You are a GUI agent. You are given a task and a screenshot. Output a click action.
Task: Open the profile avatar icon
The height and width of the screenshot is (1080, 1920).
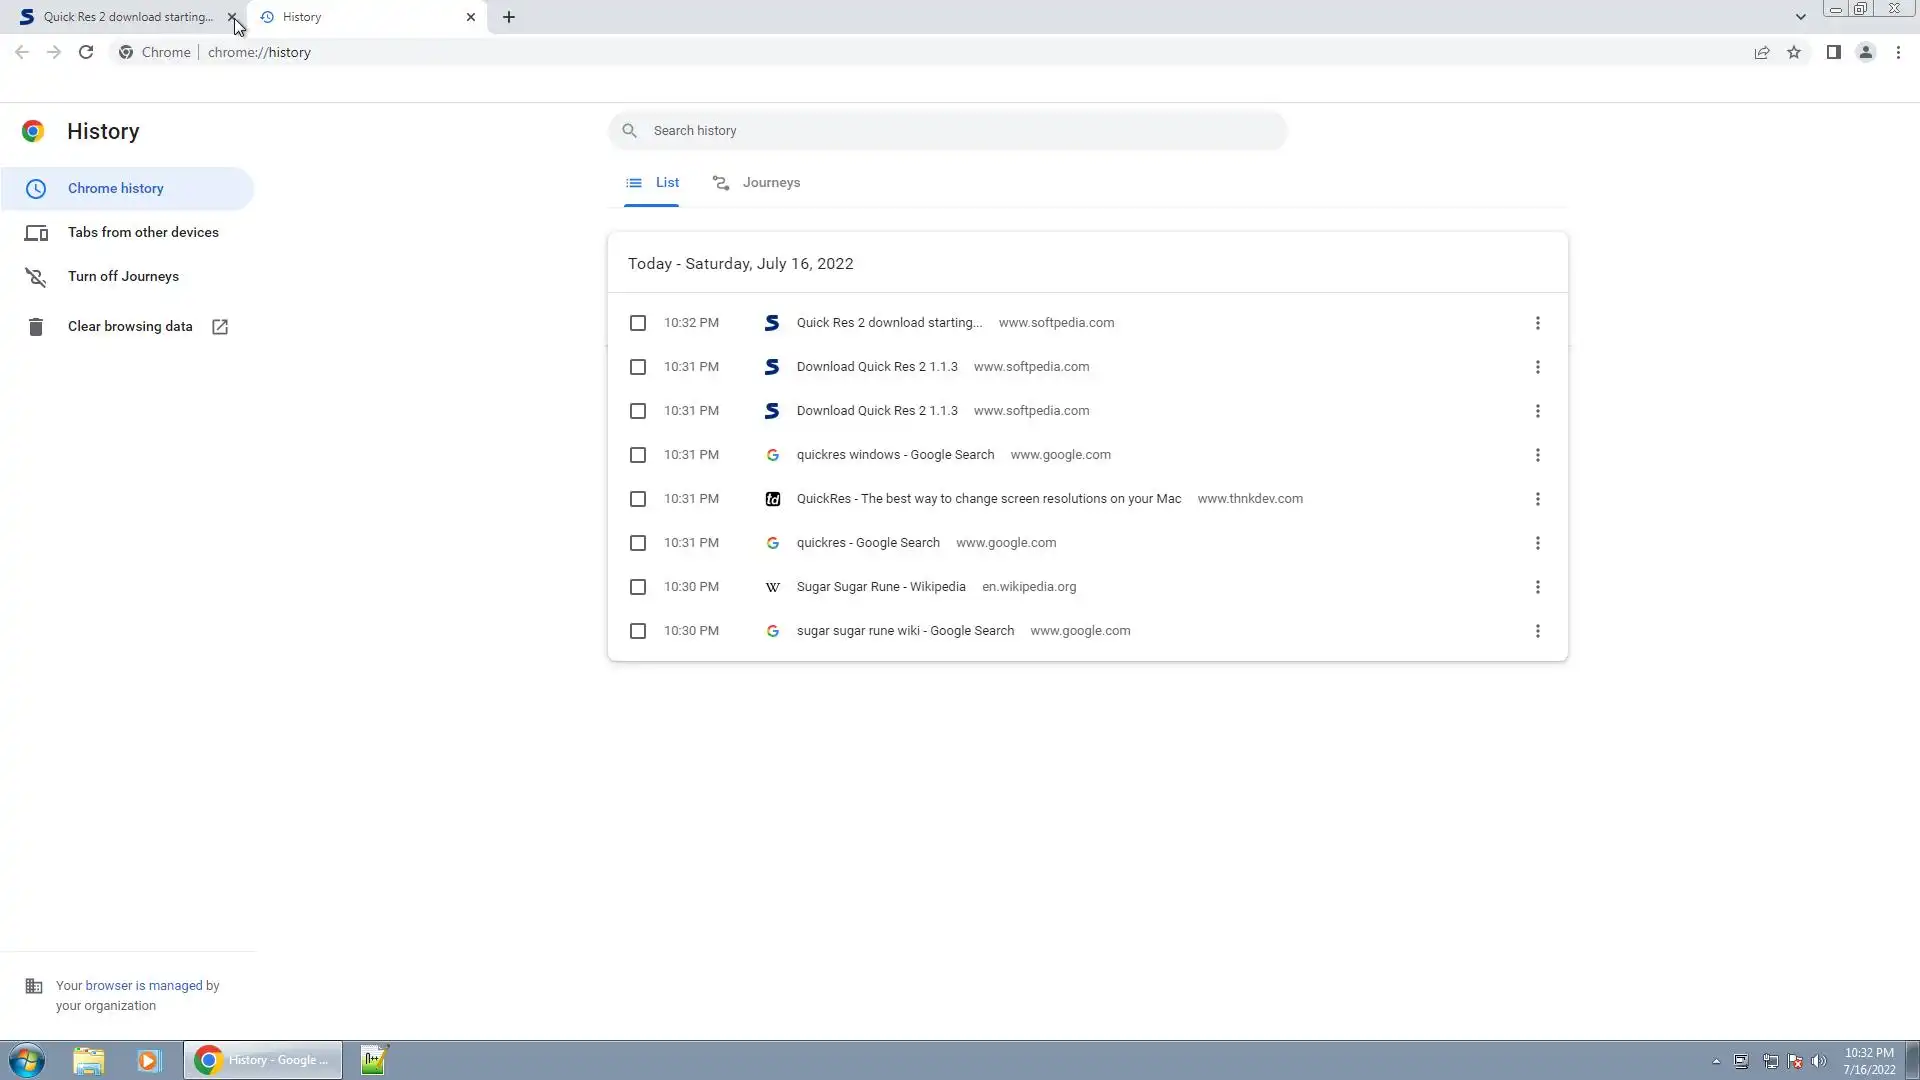click(1865, 52)
